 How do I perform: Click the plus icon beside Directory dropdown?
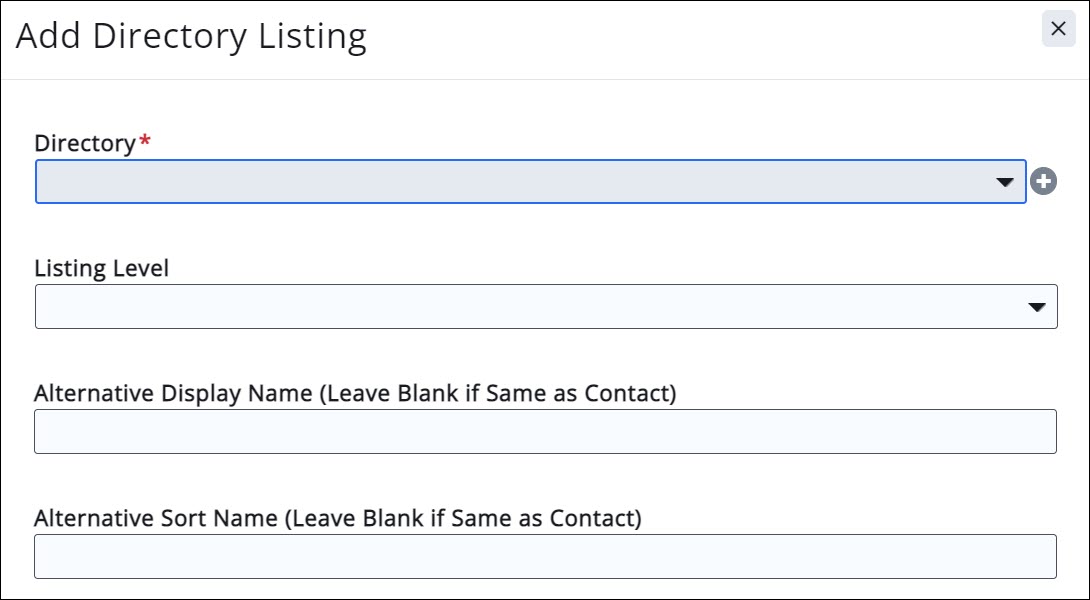click(x=1043, y=182)
